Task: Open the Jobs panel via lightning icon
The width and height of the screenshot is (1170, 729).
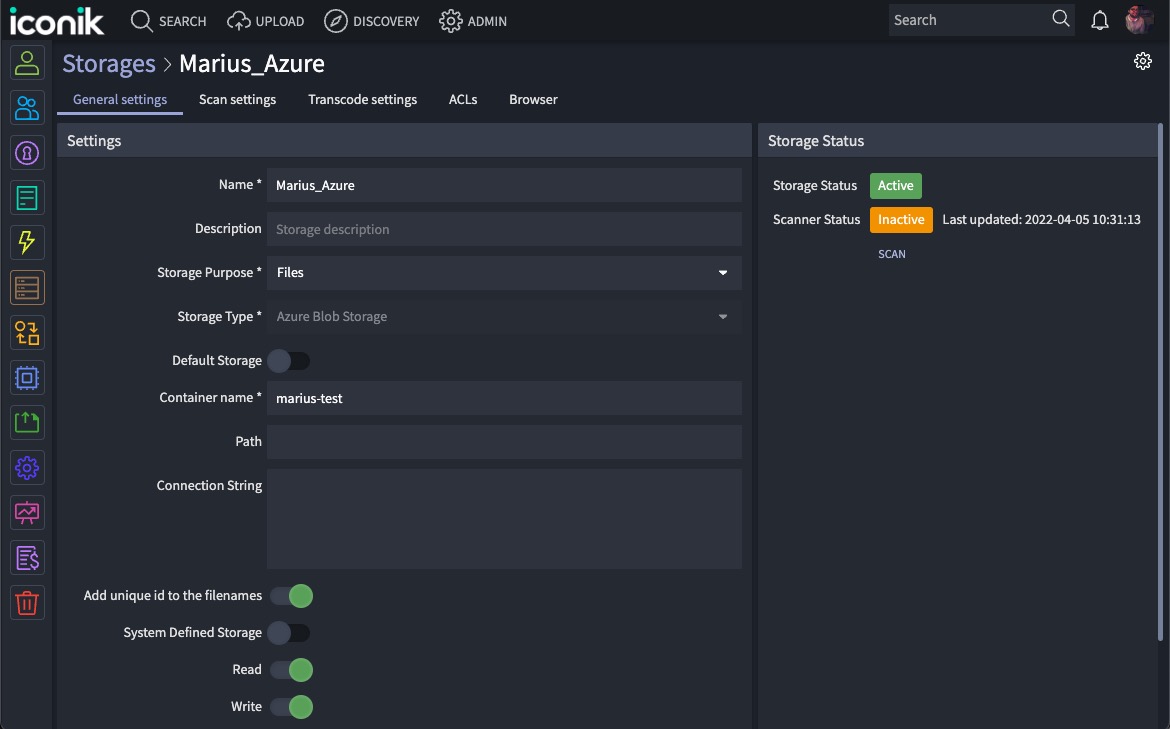Action: click(27, 242)
